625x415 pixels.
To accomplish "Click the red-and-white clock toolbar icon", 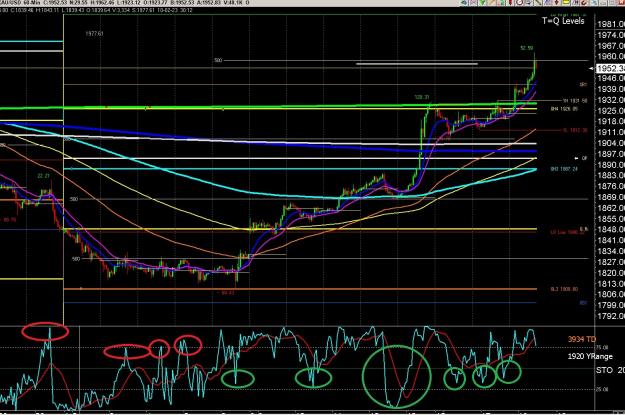I will pos(519,2).
